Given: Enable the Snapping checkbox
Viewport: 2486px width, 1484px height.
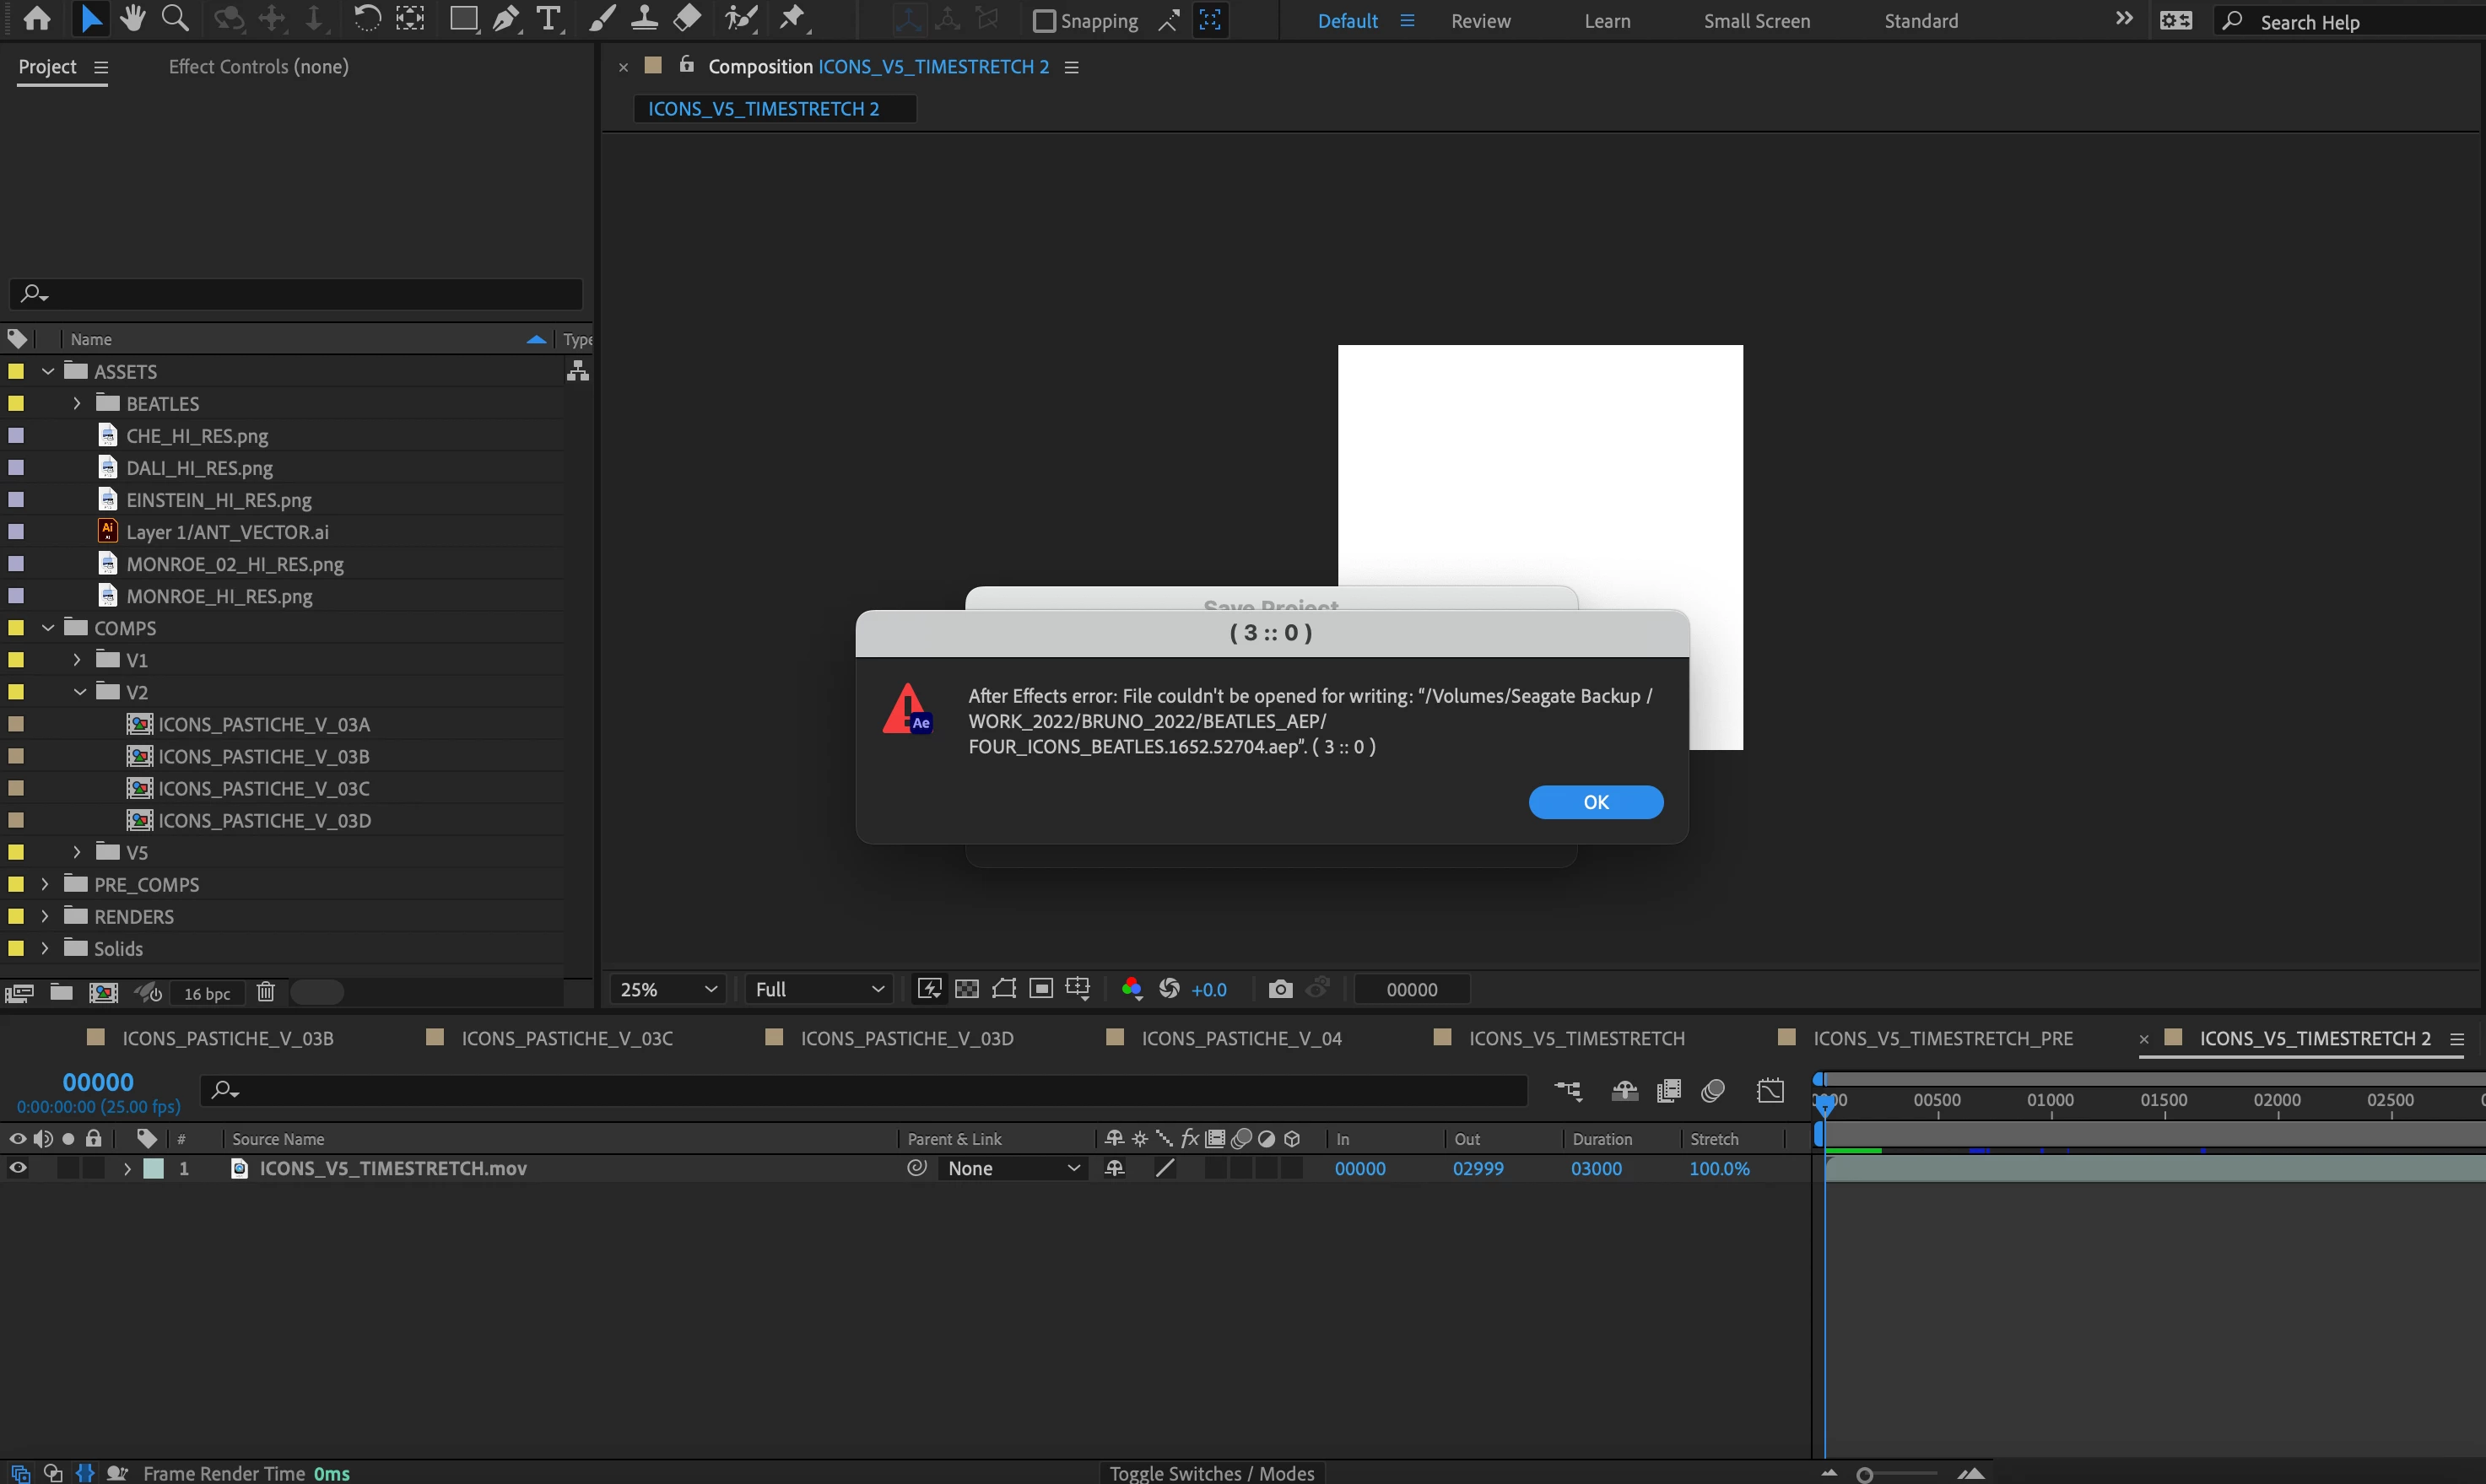Looking at the screenshot, I should click(x=1044, y=21).
